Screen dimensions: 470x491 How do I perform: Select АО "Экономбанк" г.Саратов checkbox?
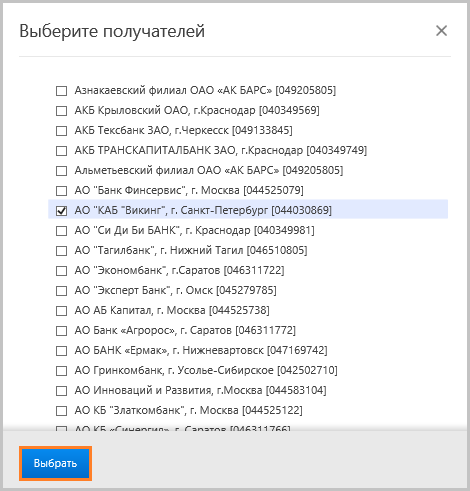(x=61, y=271)
